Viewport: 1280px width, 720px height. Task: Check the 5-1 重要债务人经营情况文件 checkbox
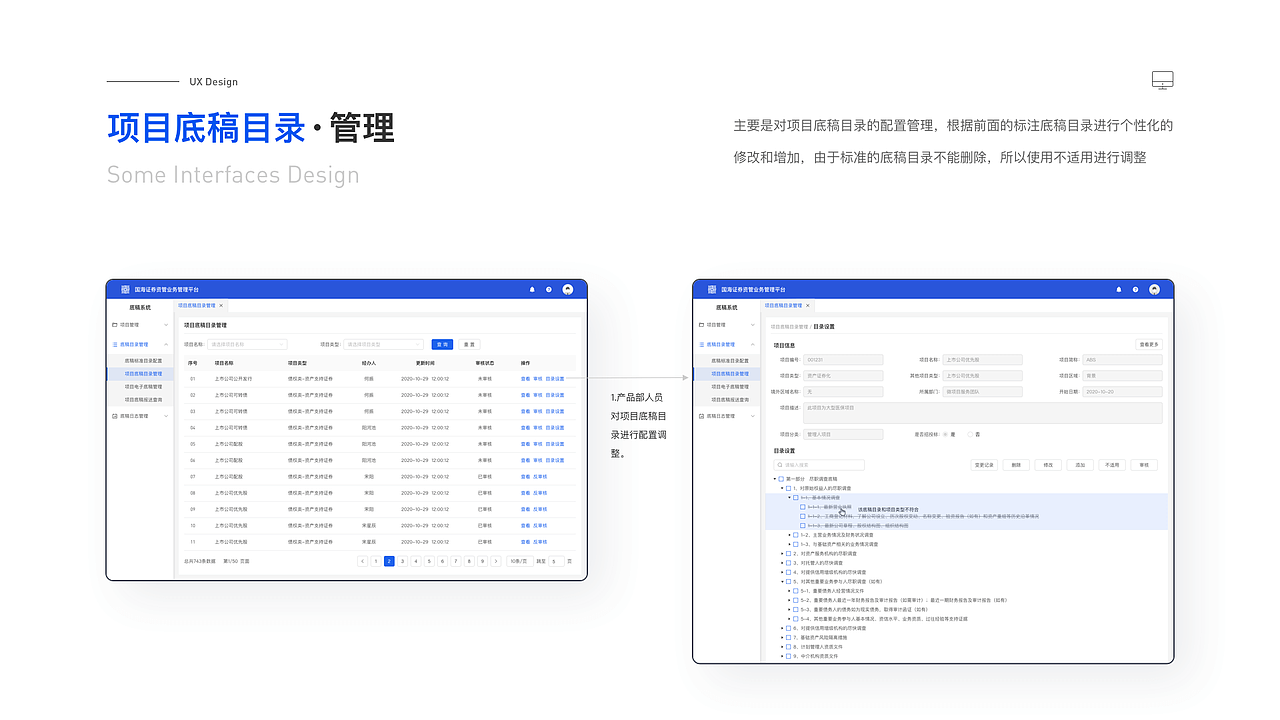(795, 591)
